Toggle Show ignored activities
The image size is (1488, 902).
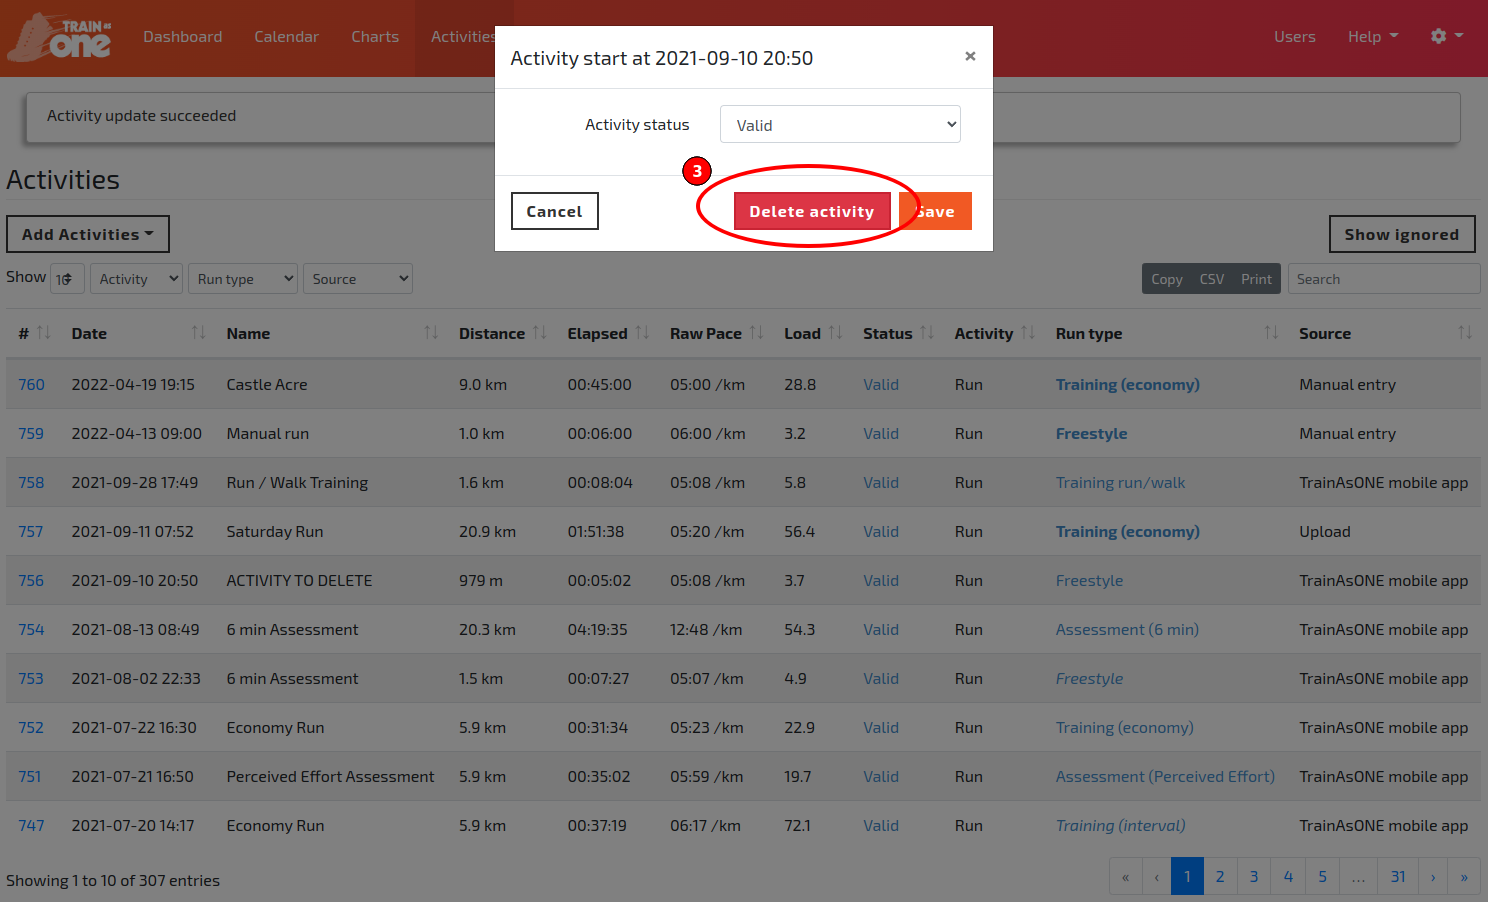tap(1401, 234)
